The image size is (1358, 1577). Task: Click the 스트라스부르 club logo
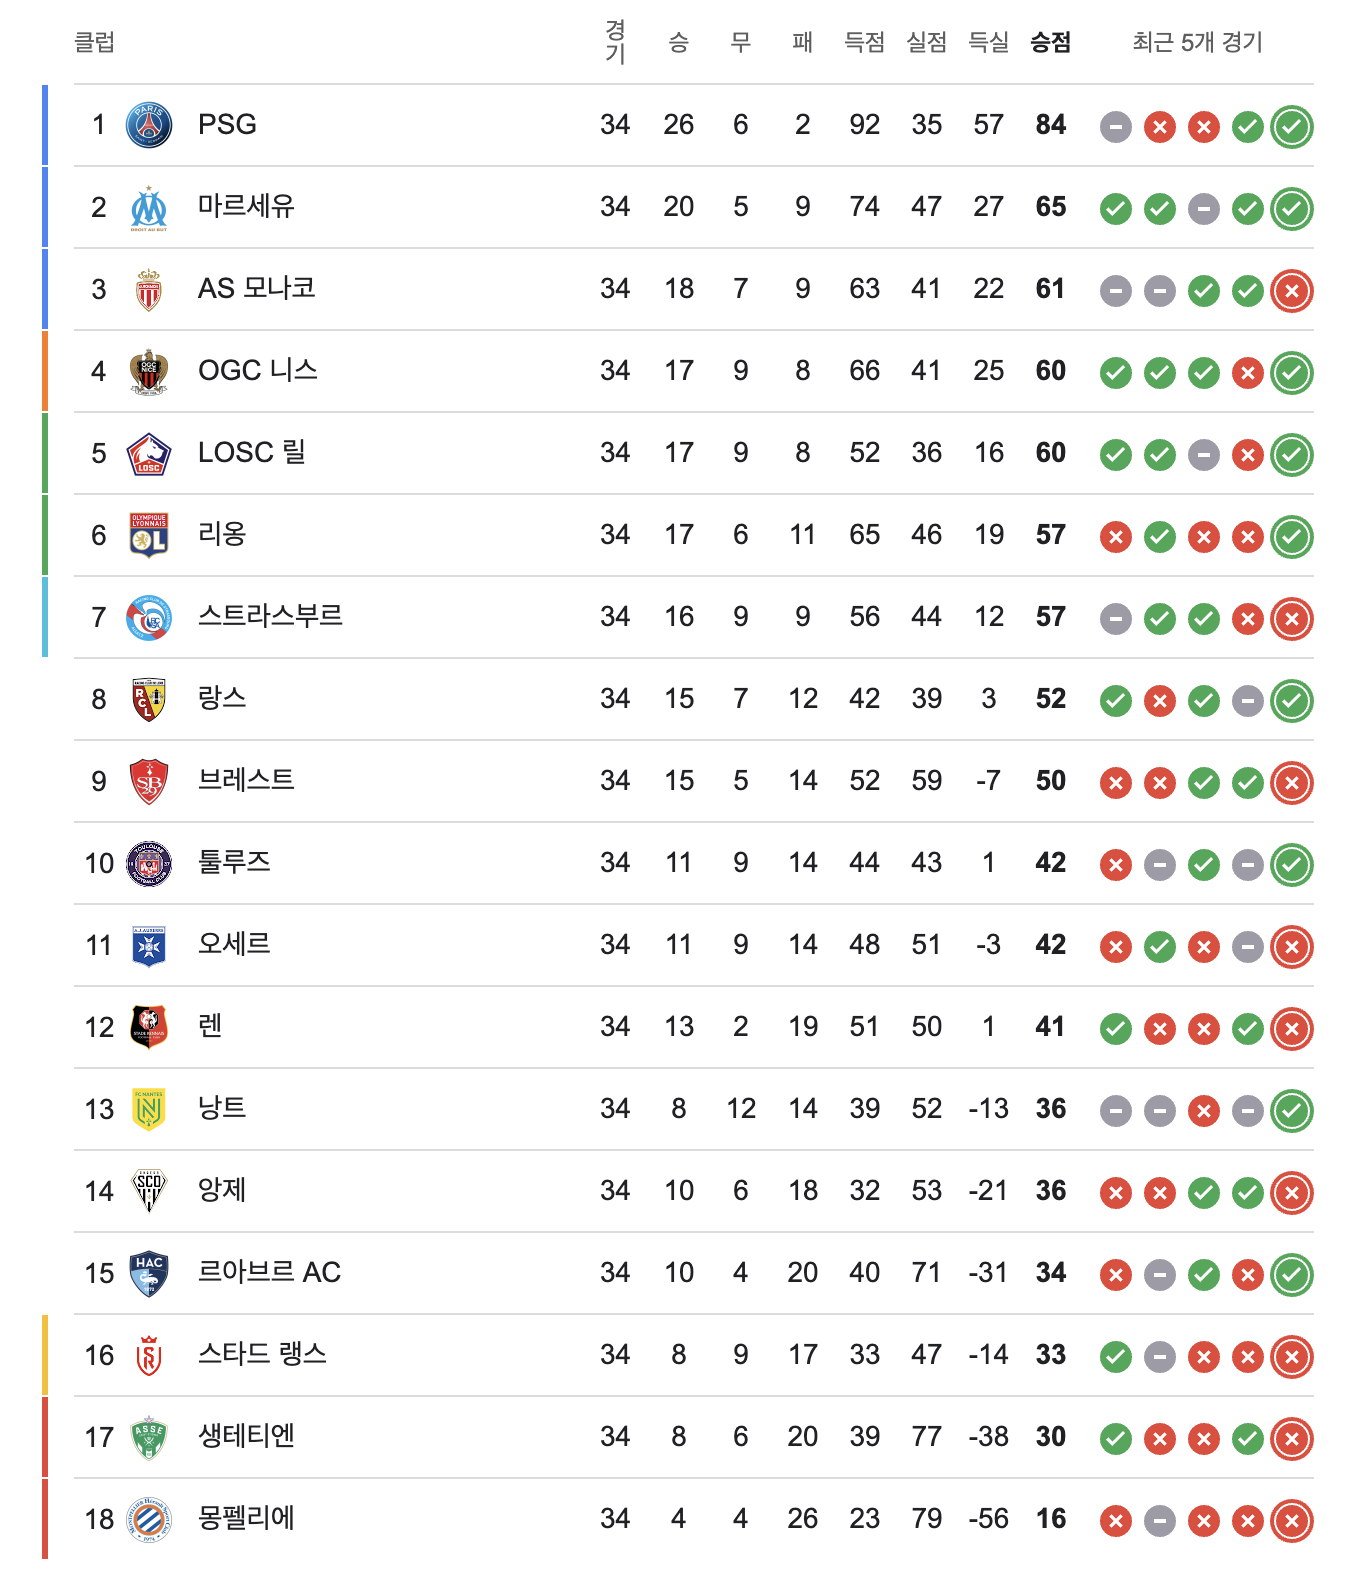click(x=149, y=618)
